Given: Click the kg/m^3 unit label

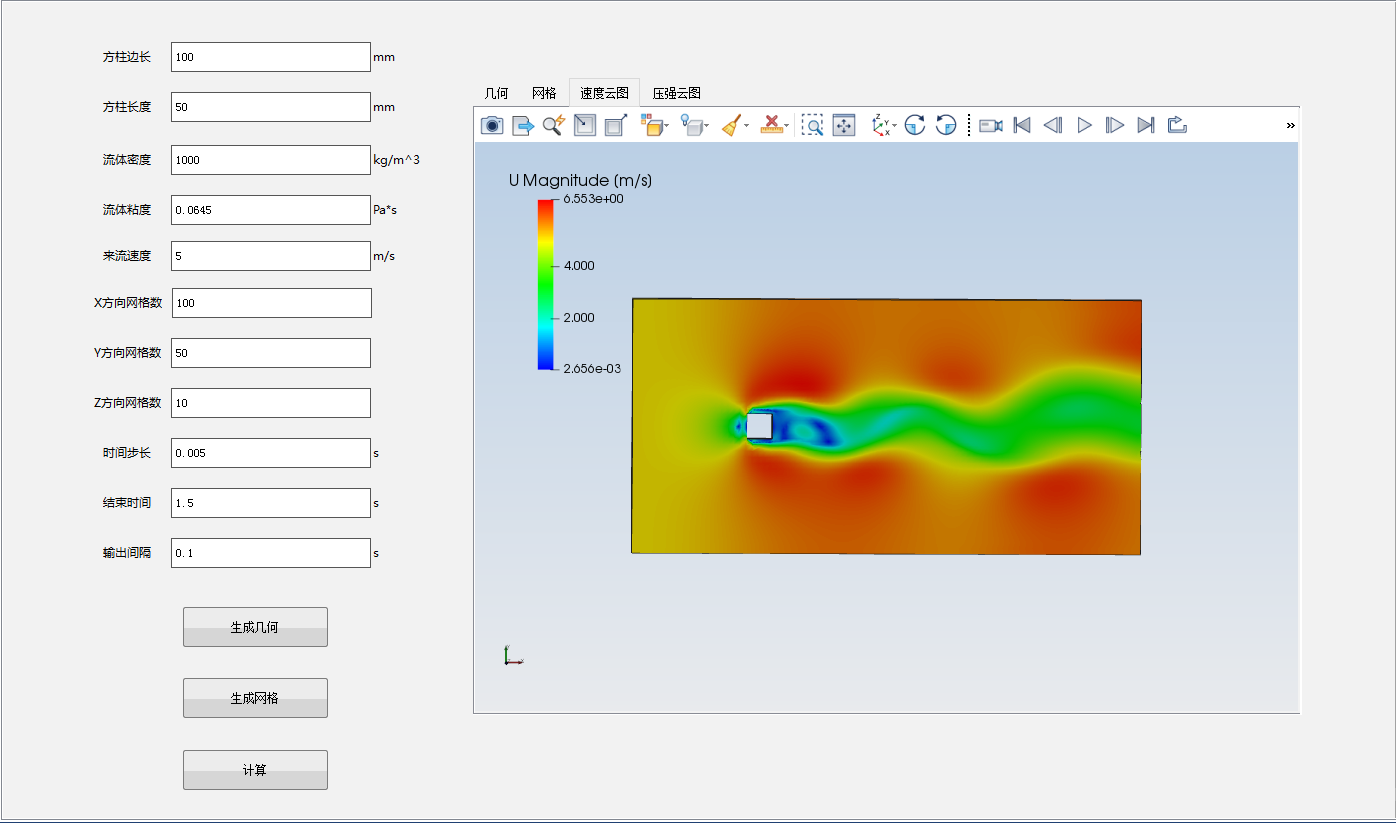Looking at the screenshot, I should coord(396,159).
